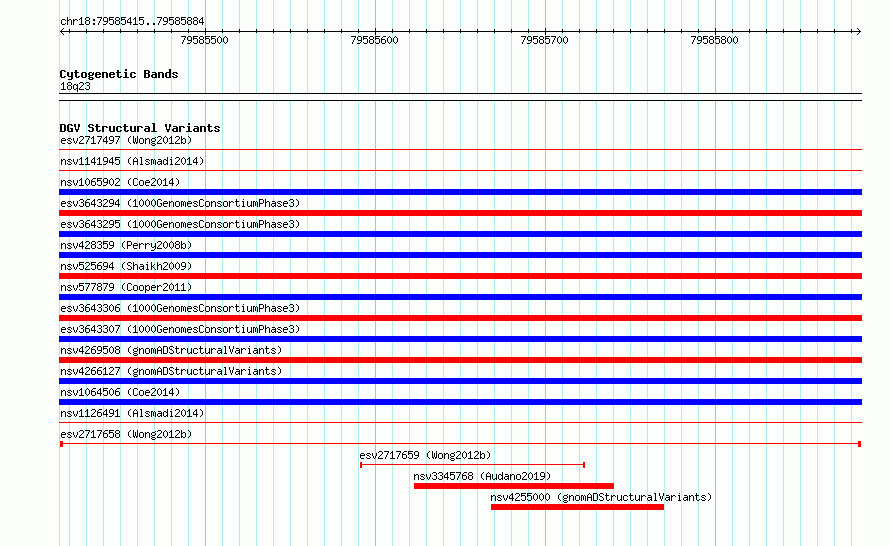Click the red bar of esv3643294
890x546 pixels.
click(x=460, y=213)
